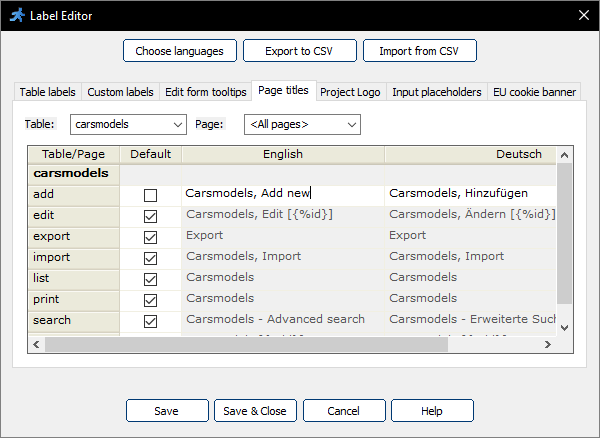The width and height of the screenshot is (600, 438).
Task: Click the Deutsch column header
Action: pyautogui.click(x=470, y=154)
